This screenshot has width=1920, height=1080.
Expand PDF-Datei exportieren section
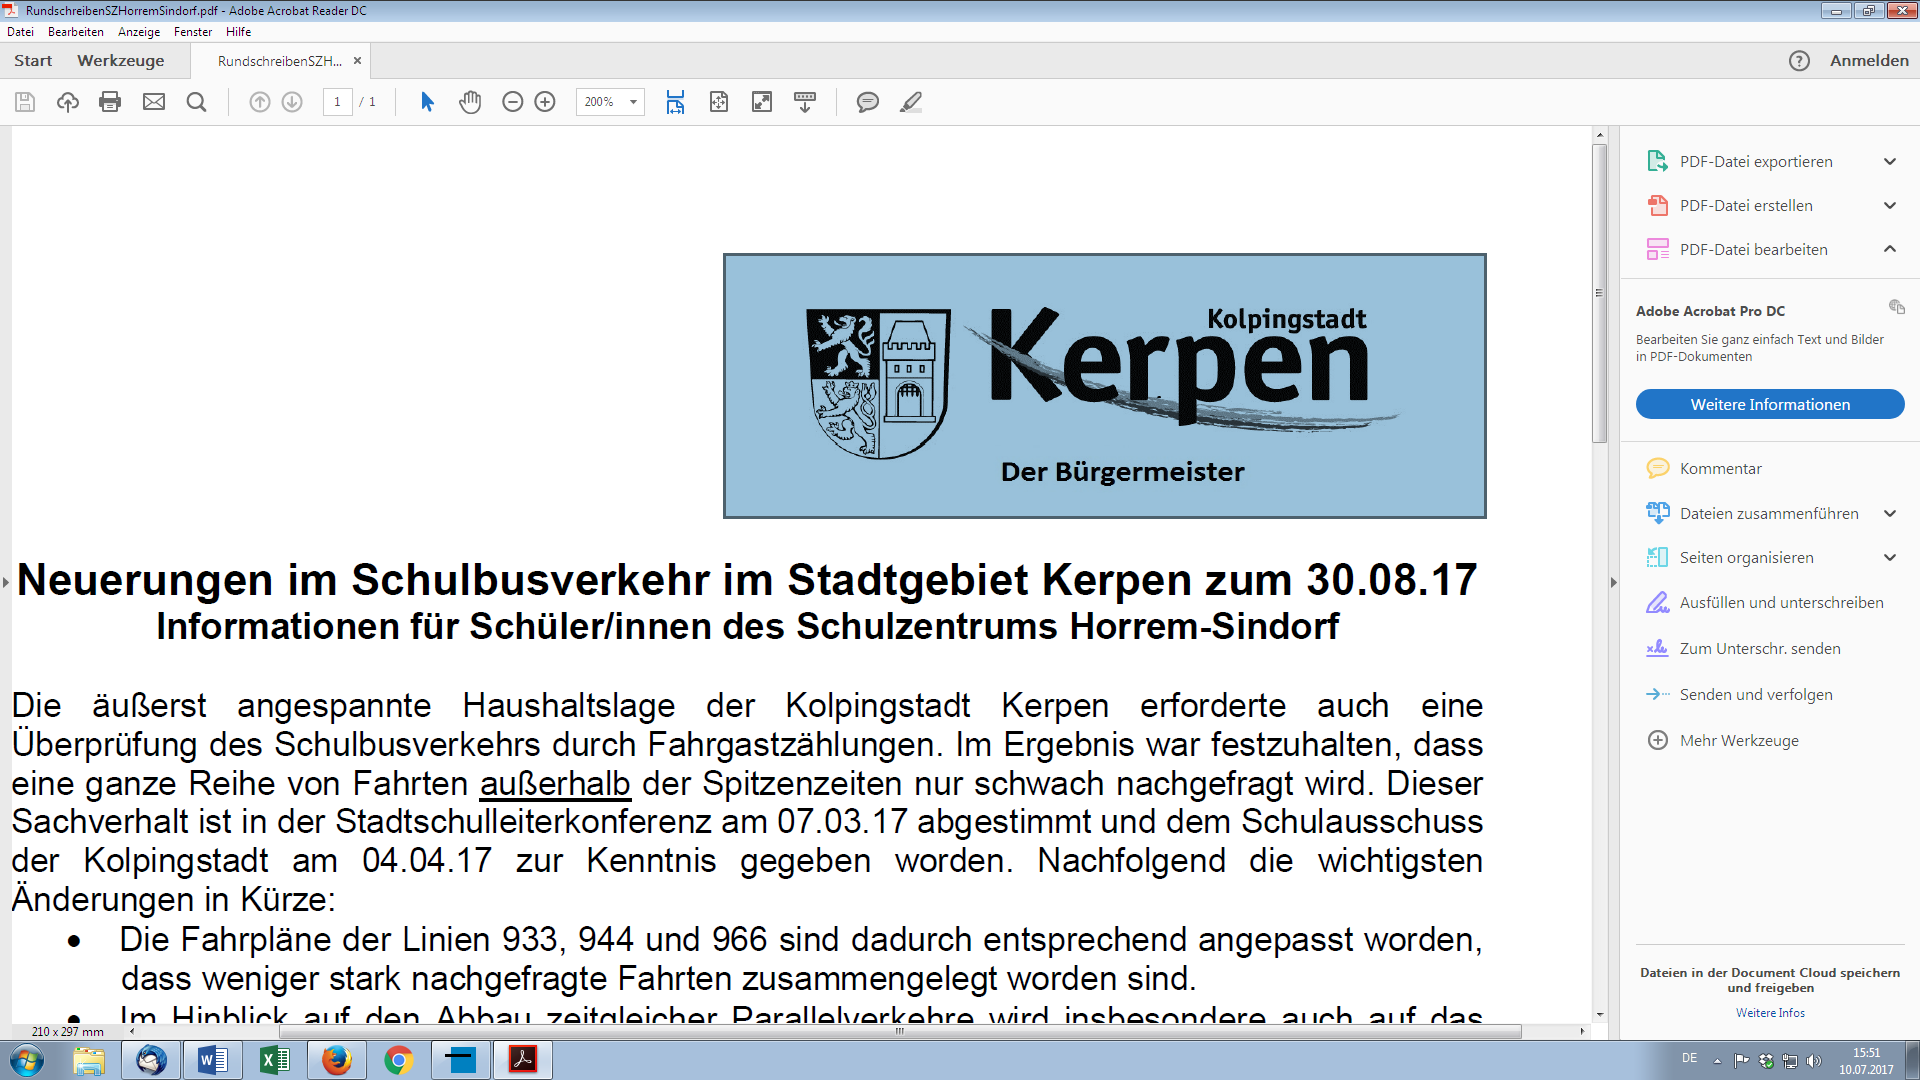click(x=1890, y=162)
